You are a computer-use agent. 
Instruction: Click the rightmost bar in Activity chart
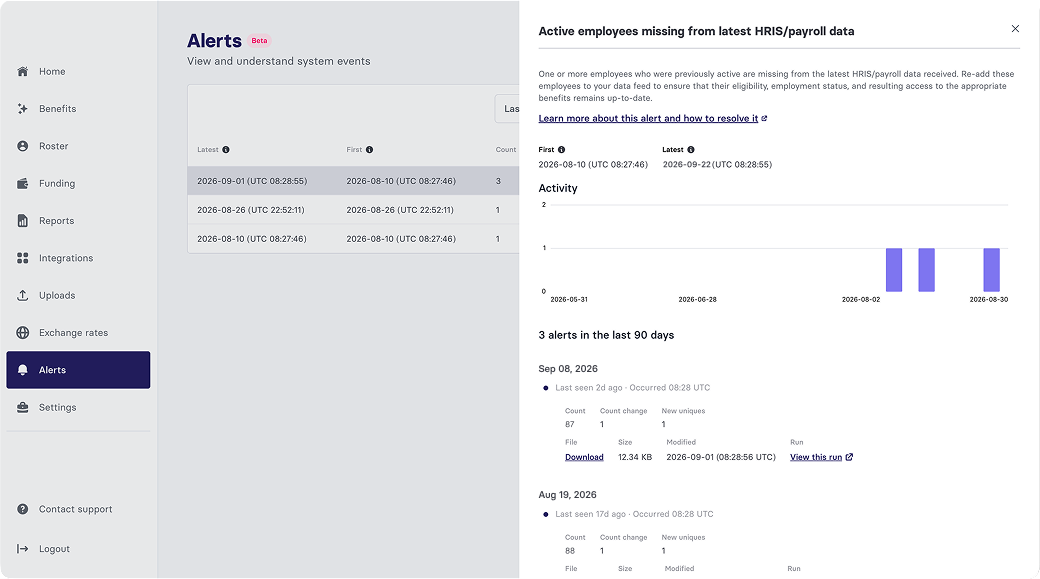992,270
